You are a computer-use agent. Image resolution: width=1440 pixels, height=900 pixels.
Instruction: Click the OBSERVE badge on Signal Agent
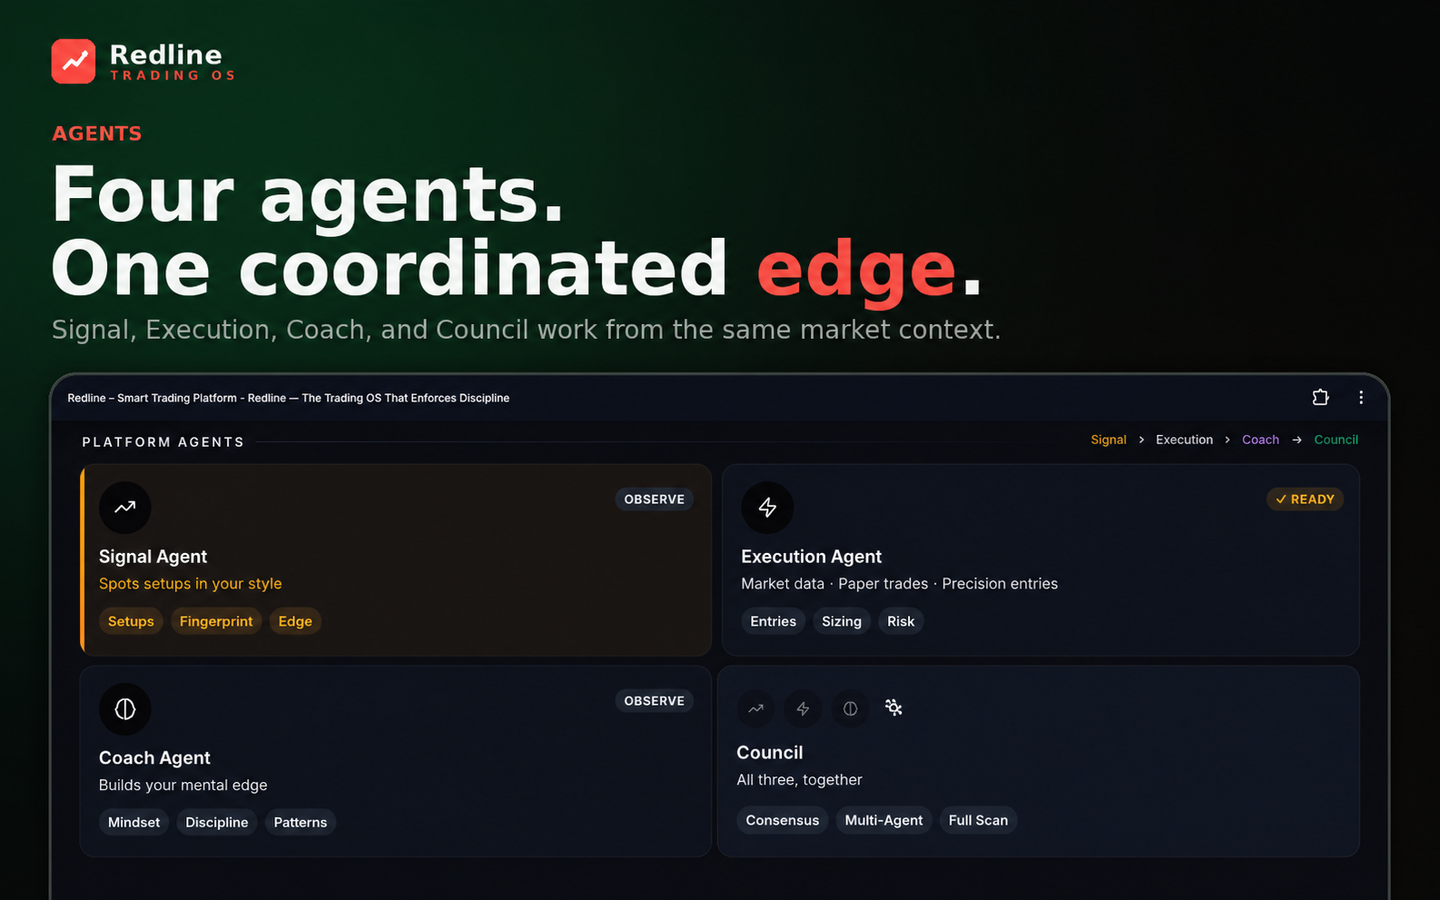click(x=654, y=499)
